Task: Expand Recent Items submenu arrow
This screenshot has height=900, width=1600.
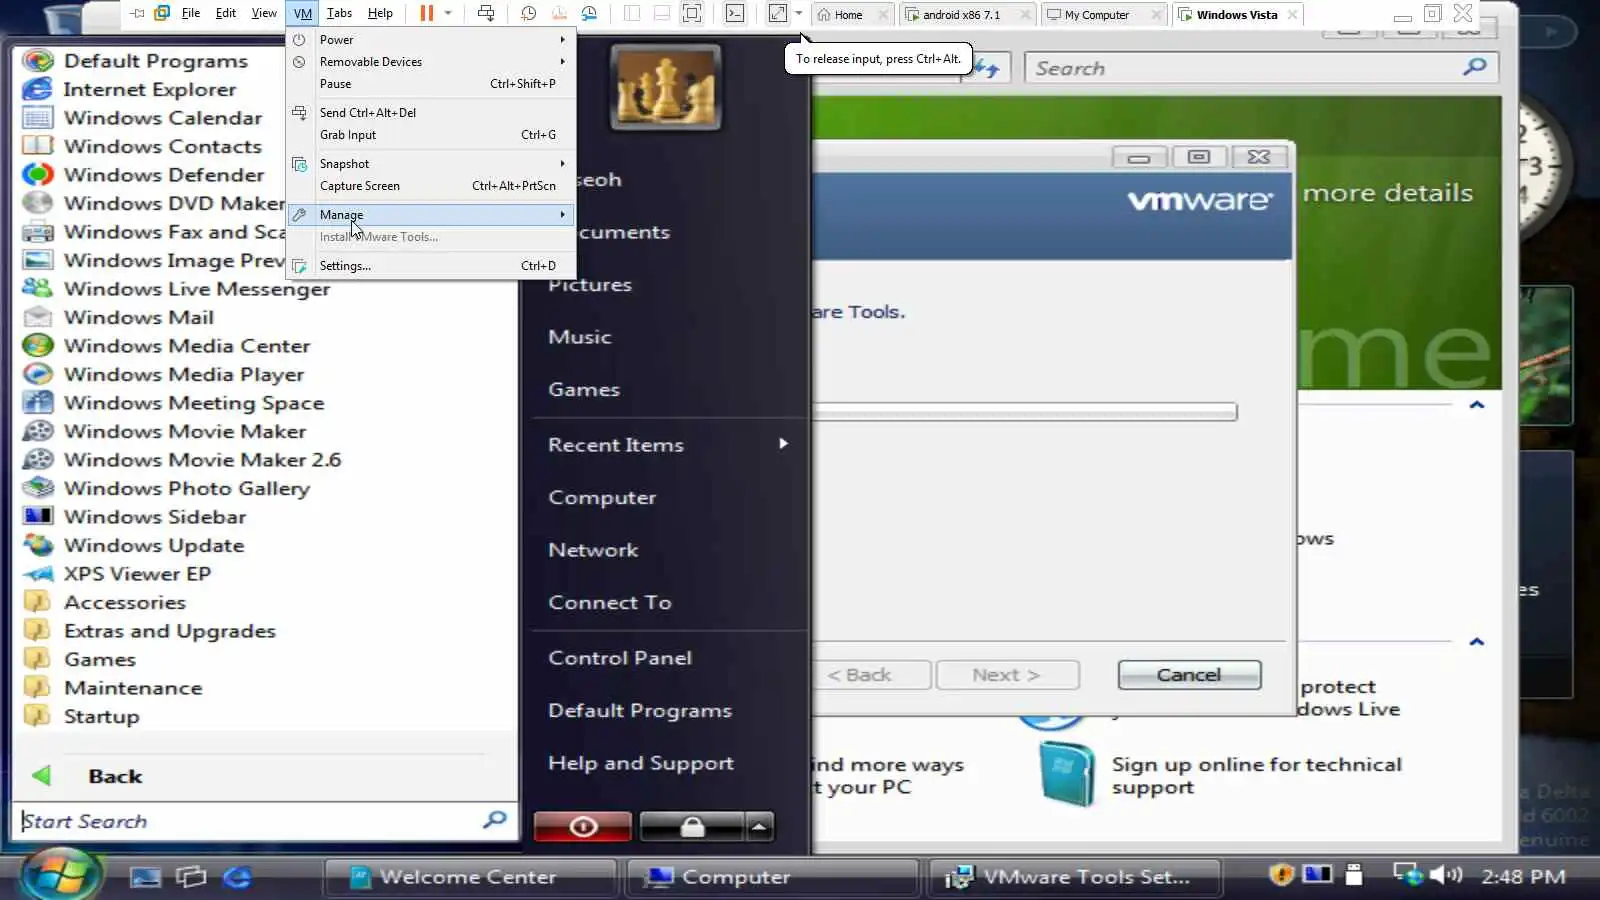Action: (783, 443)
